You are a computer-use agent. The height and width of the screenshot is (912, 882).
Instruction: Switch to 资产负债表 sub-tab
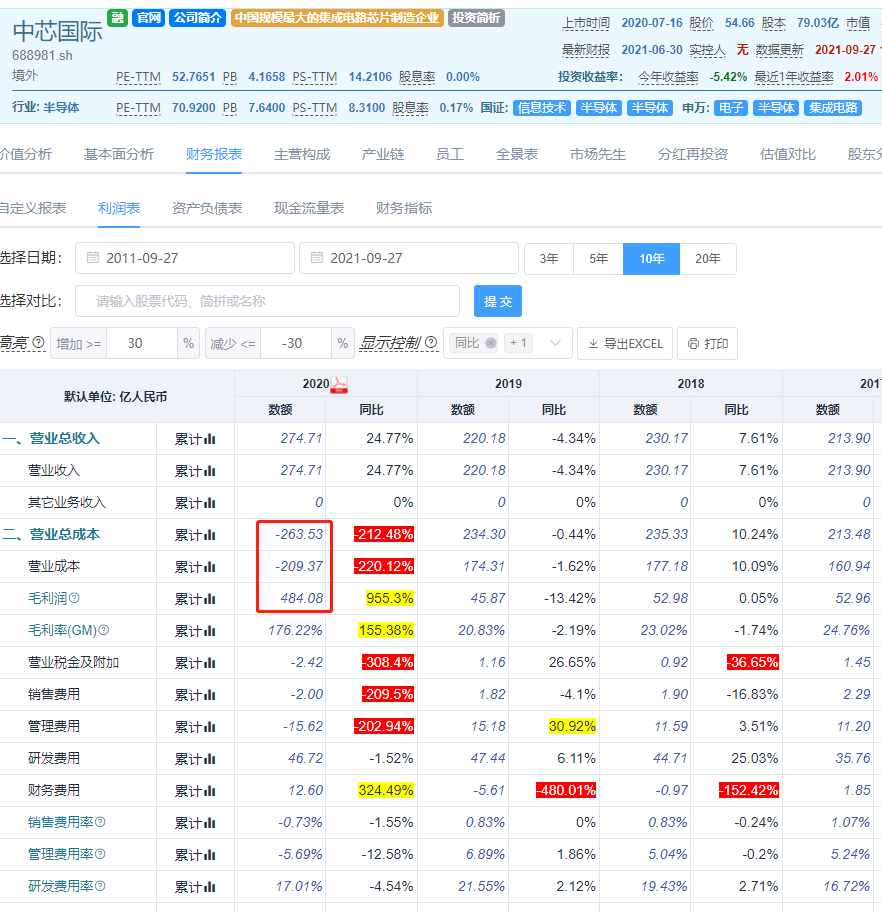coord(207,208)
